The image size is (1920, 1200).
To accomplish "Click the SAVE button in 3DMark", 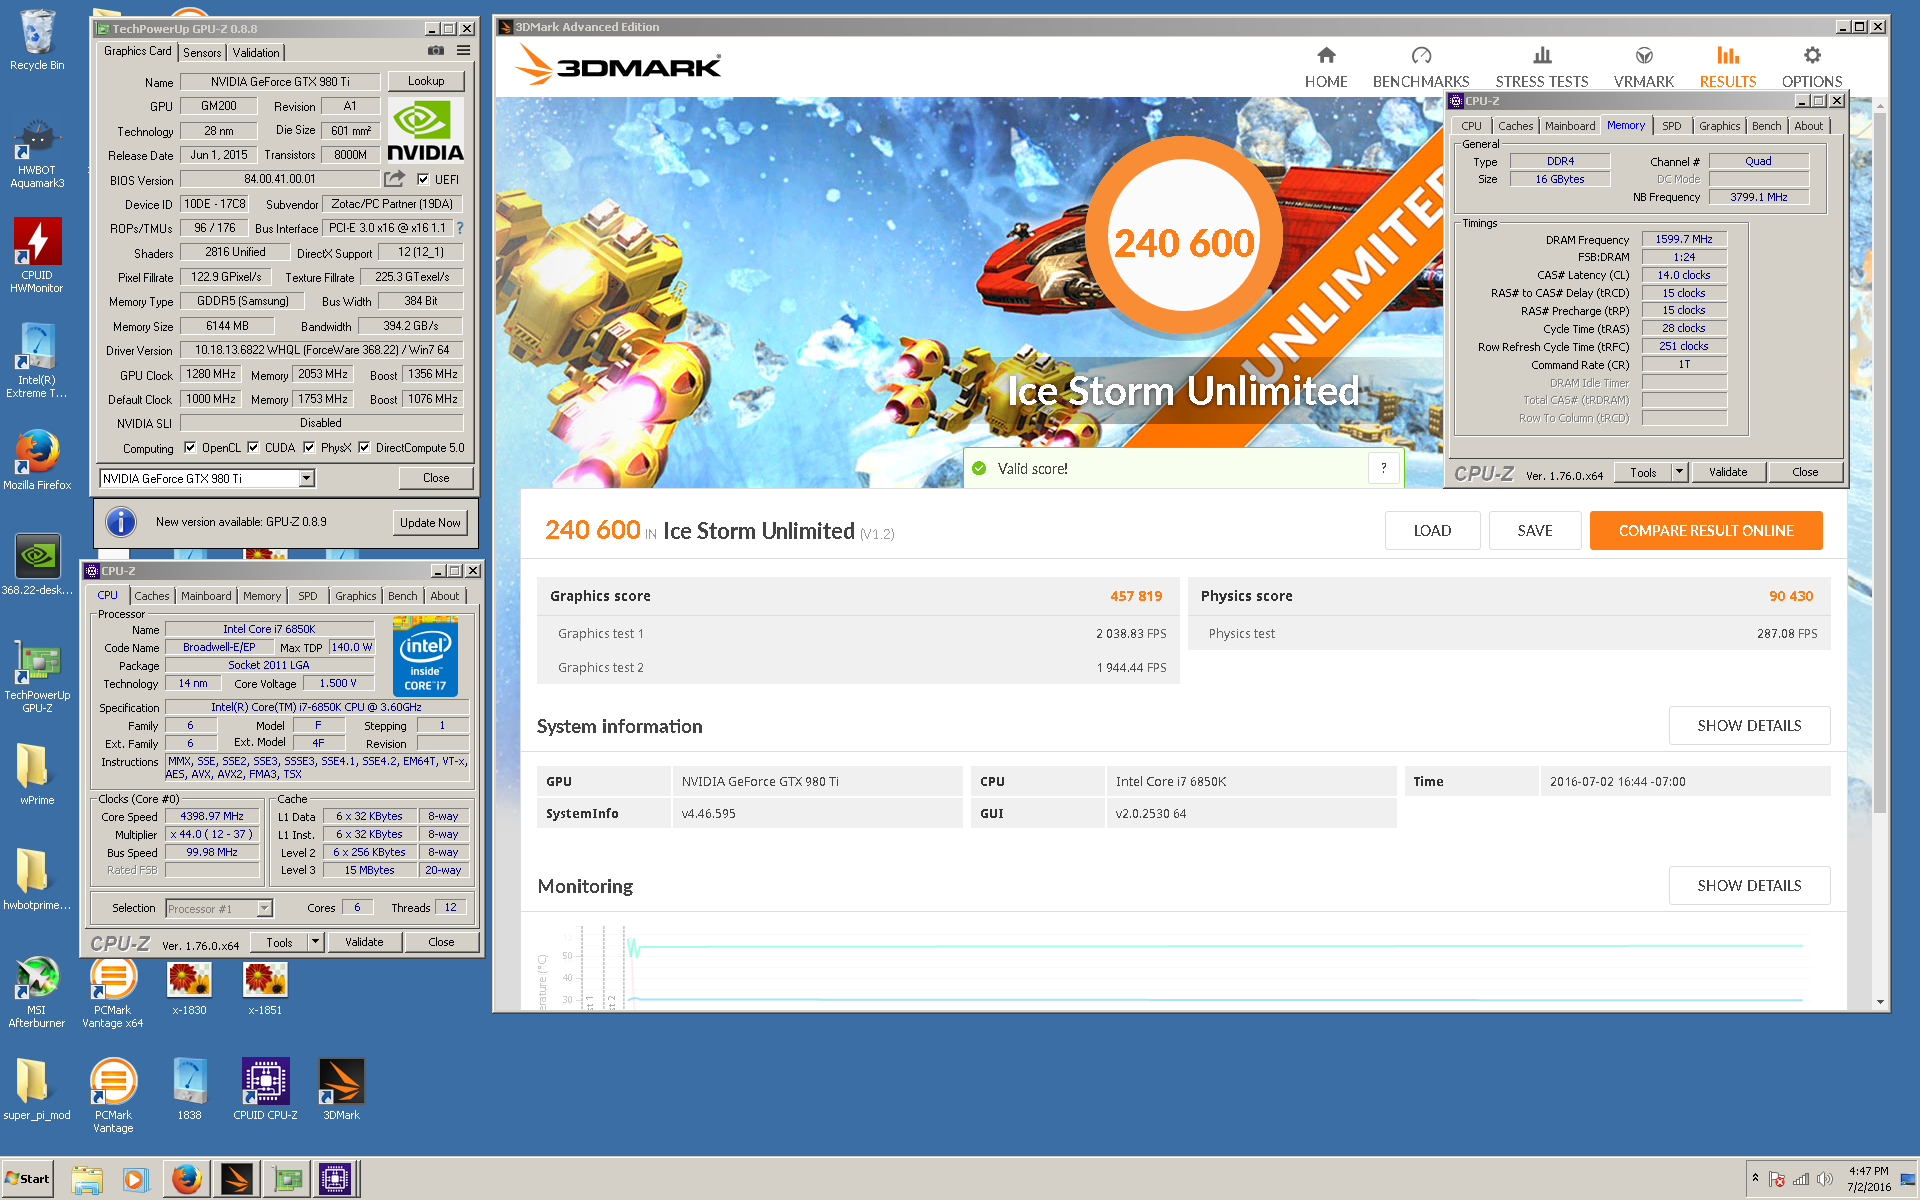I will tap(1535, 531).
